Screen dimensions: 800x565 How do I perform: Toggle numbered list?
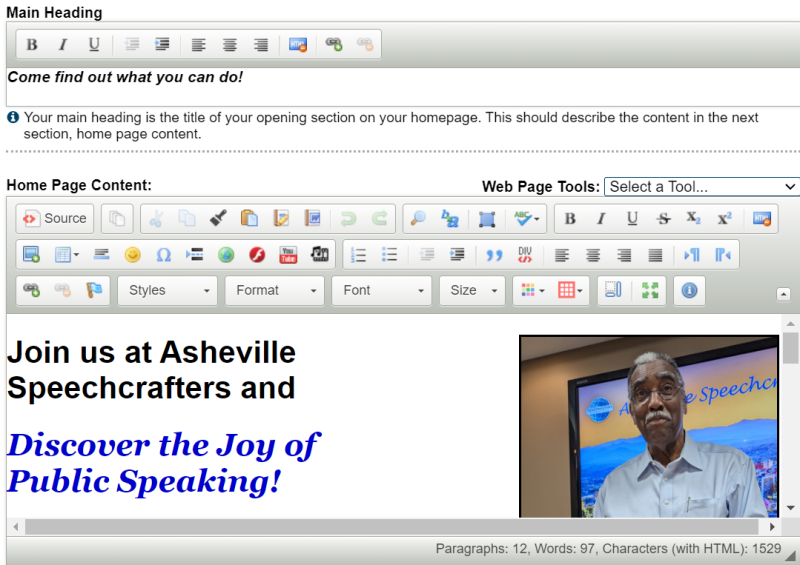point(358,254)
